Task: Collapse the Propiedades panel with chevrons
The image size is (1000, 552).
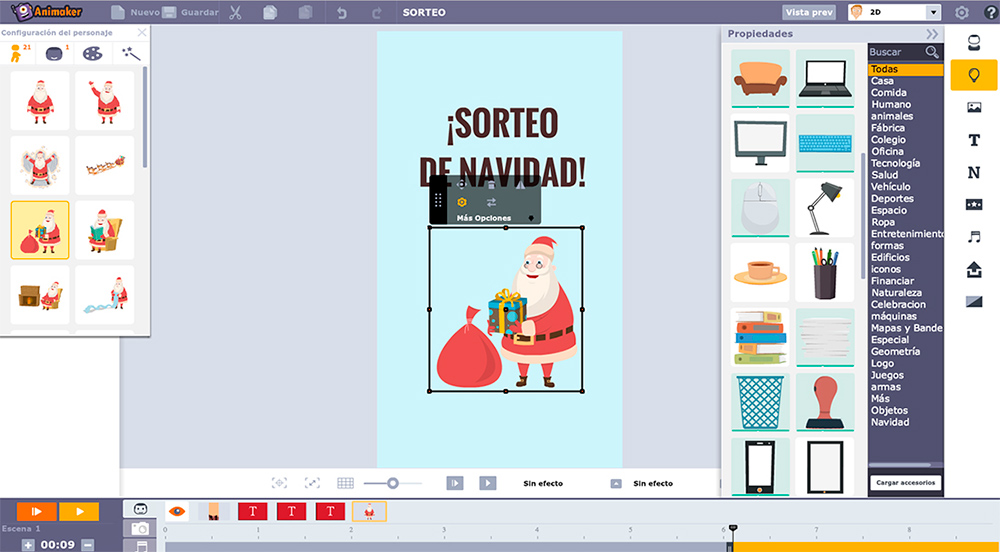Action: pos(932,34)
